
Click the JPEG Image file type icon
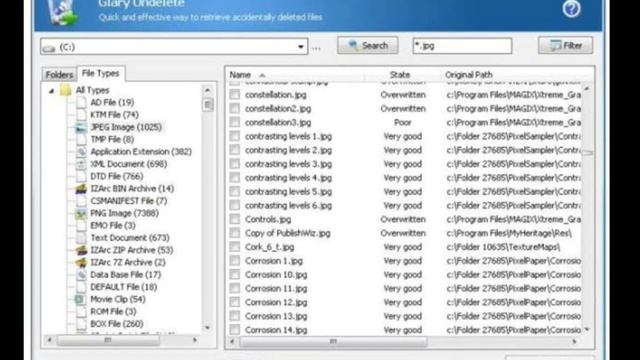coord(81,127)
